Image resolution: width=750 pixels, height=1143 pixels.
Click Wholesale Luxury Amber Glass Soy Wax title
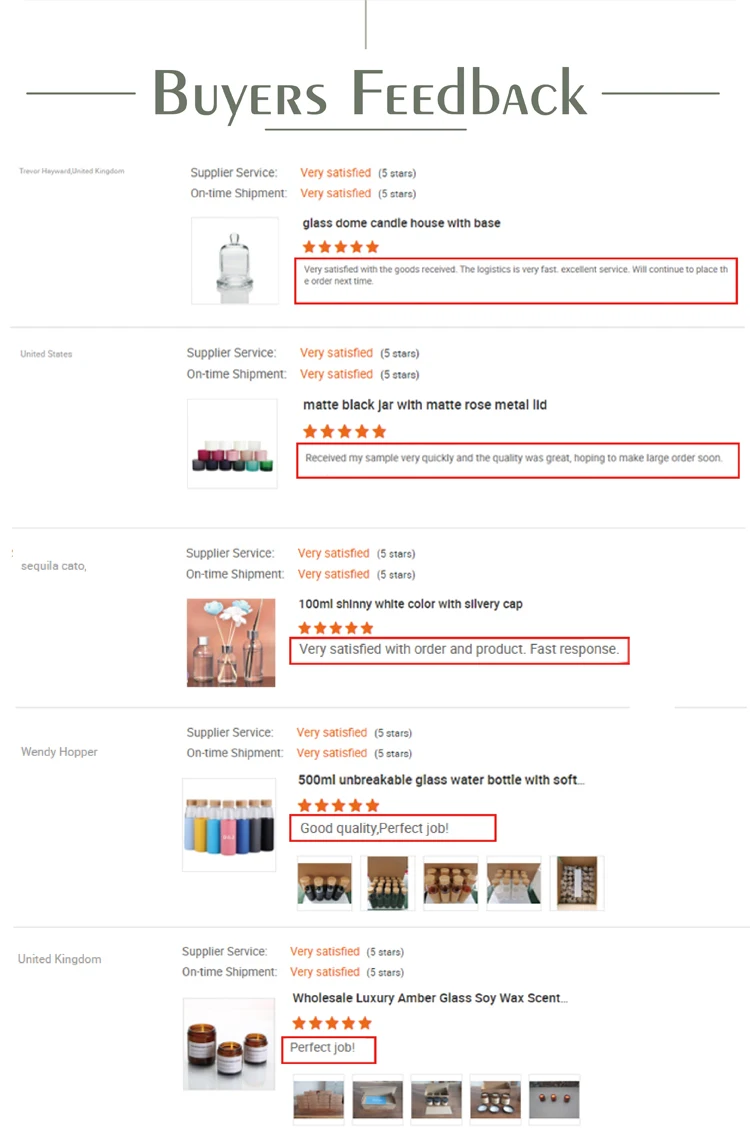430,997
